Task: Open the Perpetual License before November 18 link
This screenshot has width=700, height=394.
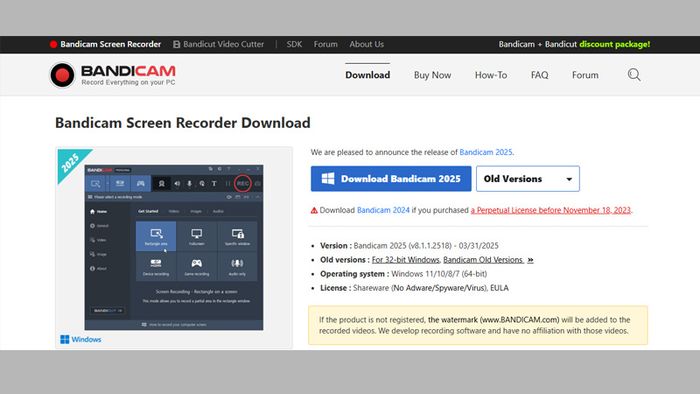Action: tap(551, 210)
